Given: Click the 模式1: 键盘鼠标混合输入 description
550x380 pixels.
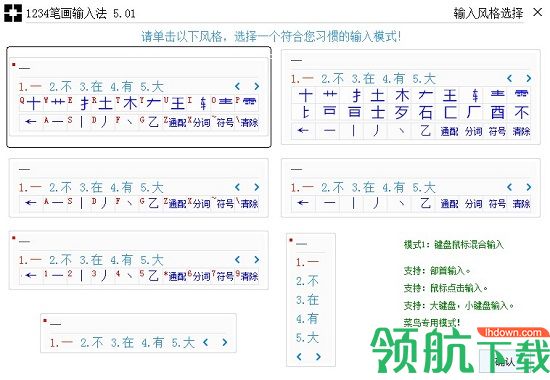Looking at the screenshot, I should [x=454, y=245].
